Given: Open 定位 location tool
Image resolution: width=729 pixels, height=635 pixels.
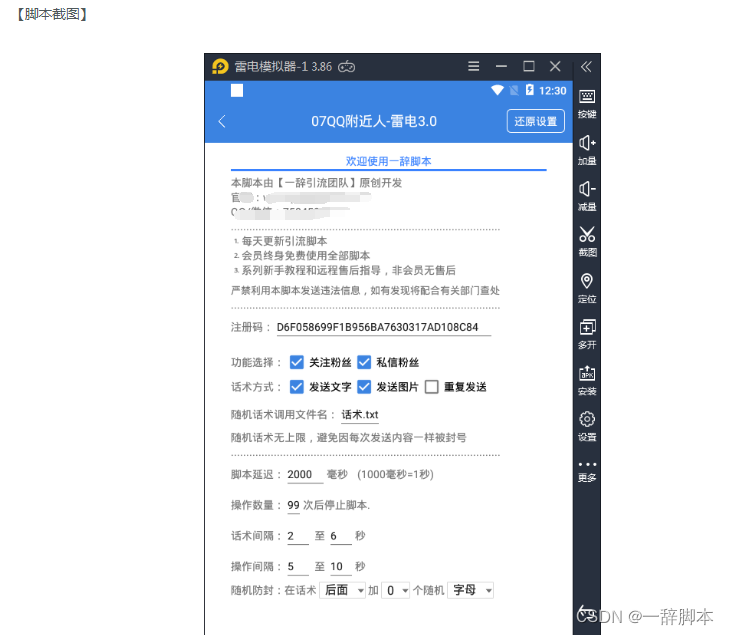Looking at the screenshot, I should (587, 288).
